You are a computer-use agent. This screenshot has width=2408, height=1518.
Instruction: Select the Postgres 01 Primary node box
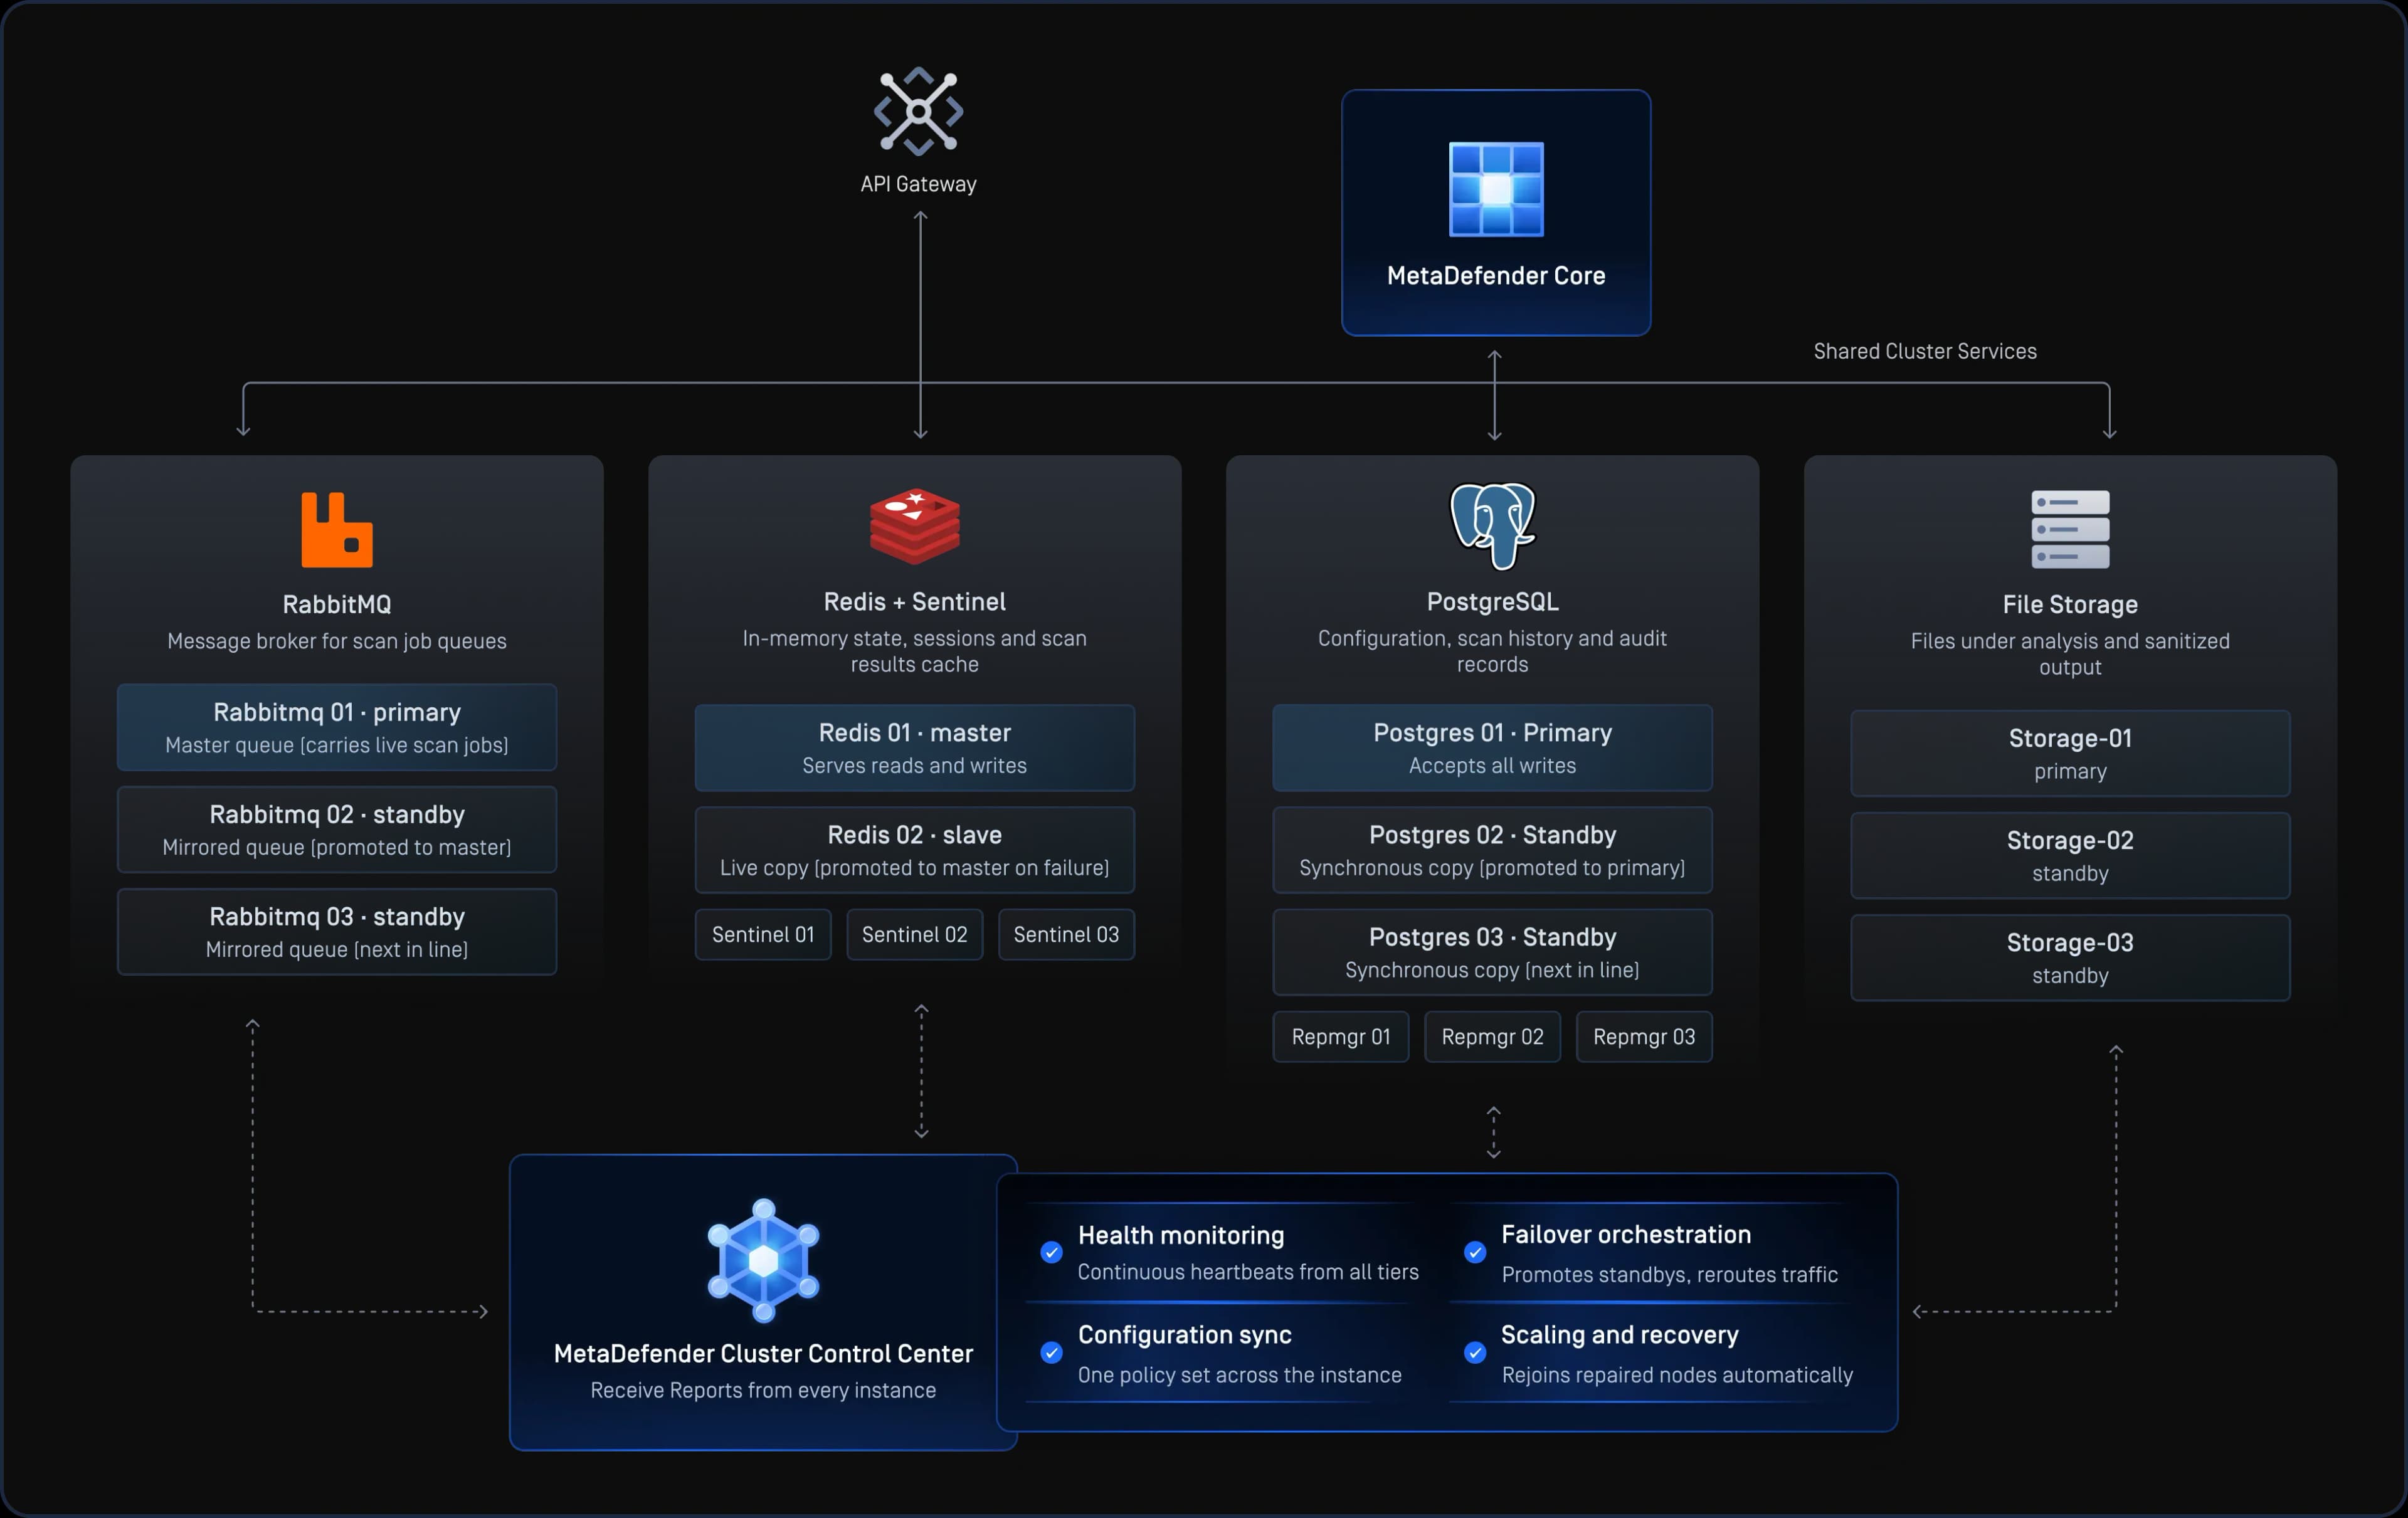pyautogui.click(x=1492, y=747)
